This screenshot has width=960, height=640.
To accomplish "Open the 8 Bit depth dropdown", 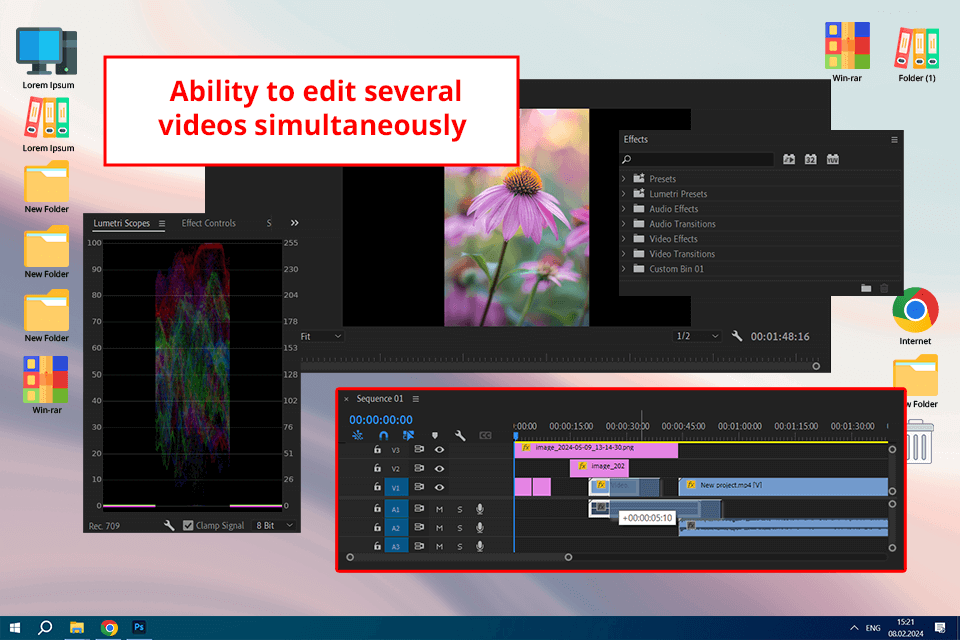I will click(x=274, y=525).
